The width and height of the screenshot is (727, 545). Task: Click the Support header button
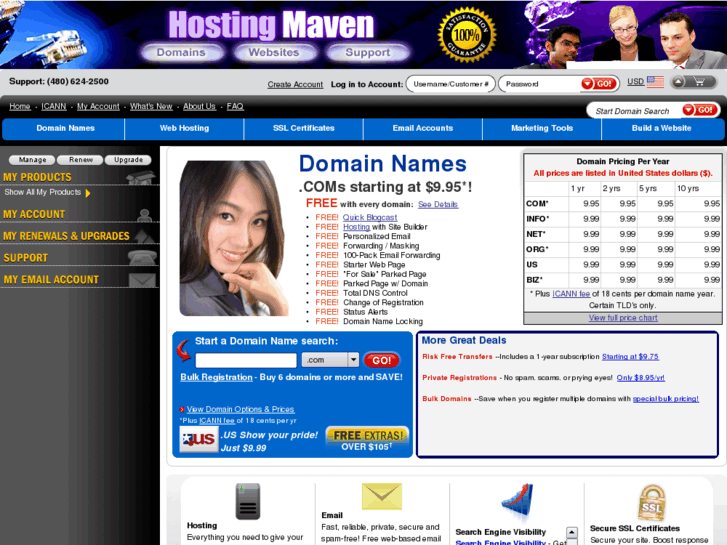(x=368, y=52)
